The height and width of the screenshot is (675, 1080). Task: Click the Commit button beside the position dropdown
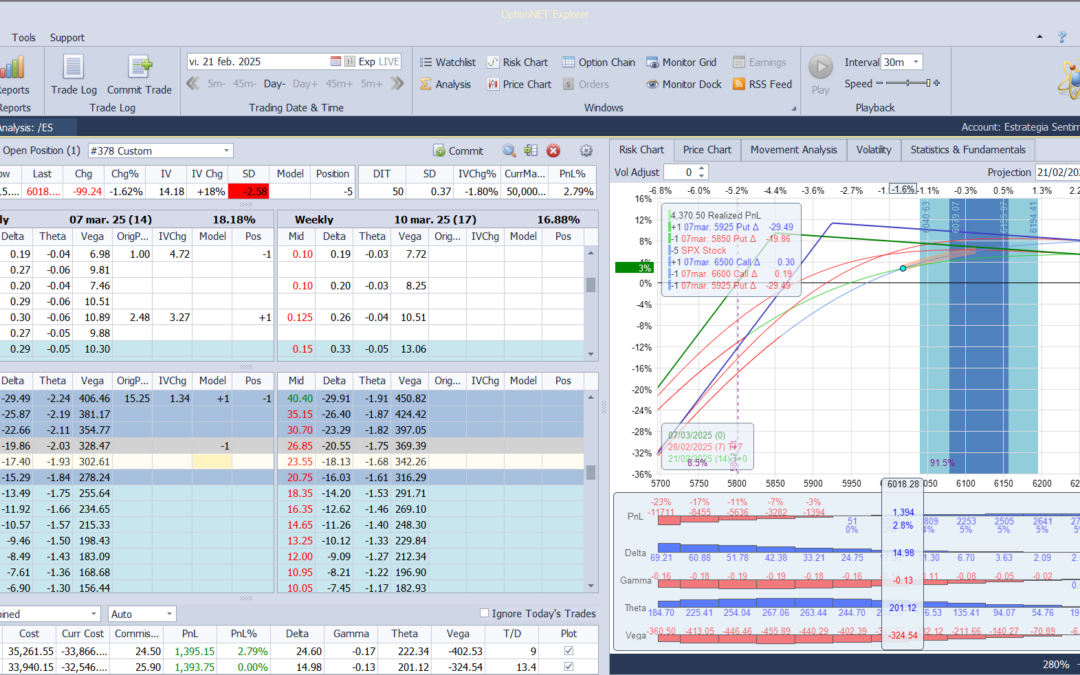pyautogui.click(x=458, y=151)
